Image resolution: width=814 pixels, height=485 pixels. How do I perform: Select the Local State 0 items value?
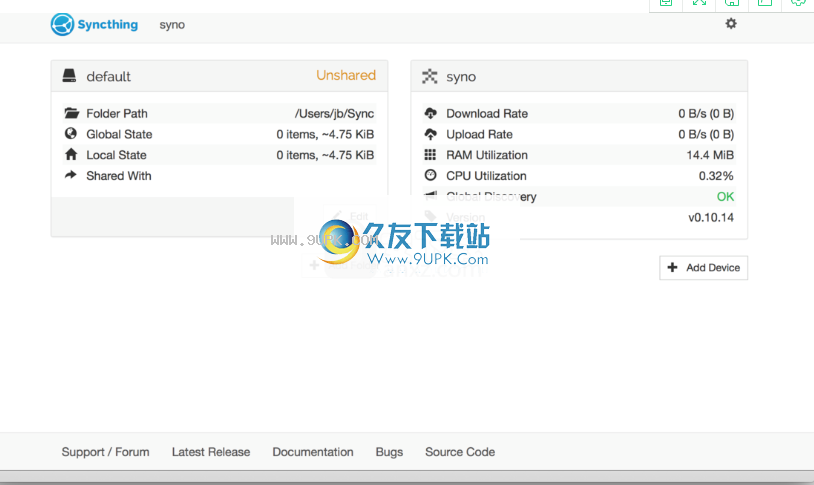325,155
